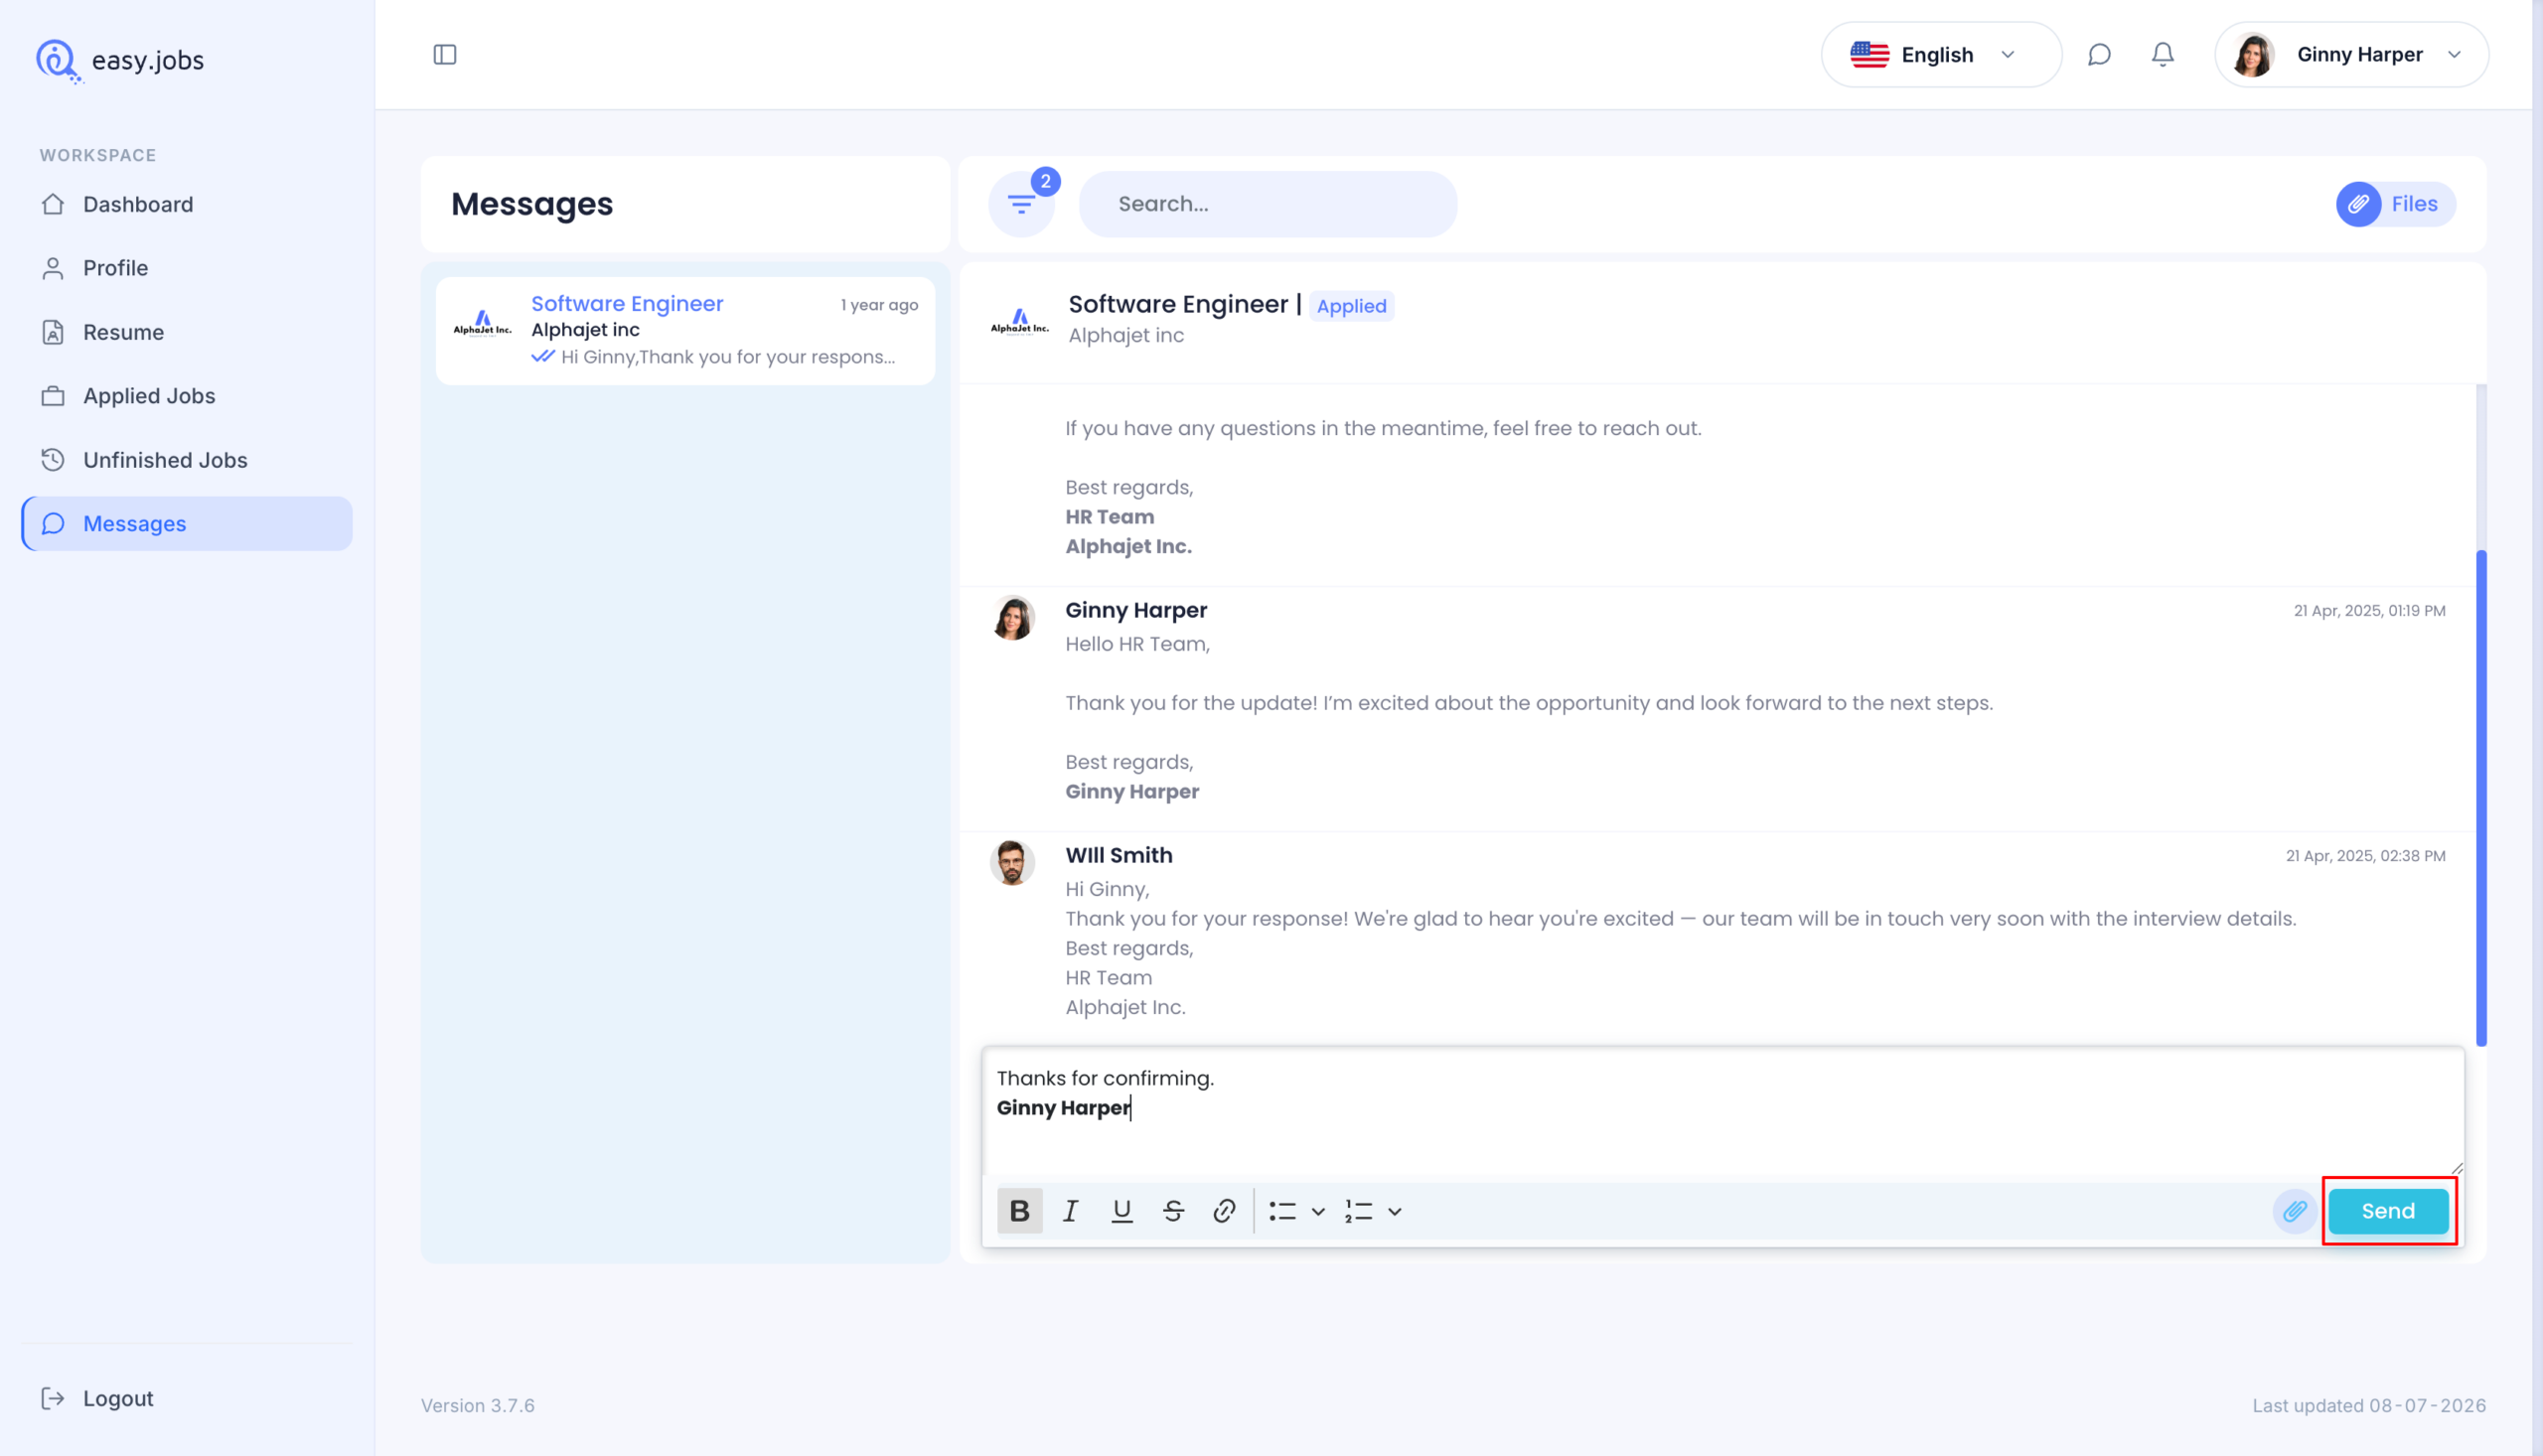Click 'Last updated 08-07-2026' text
2543x1456 pixels.
[x=2369, y=1405]
